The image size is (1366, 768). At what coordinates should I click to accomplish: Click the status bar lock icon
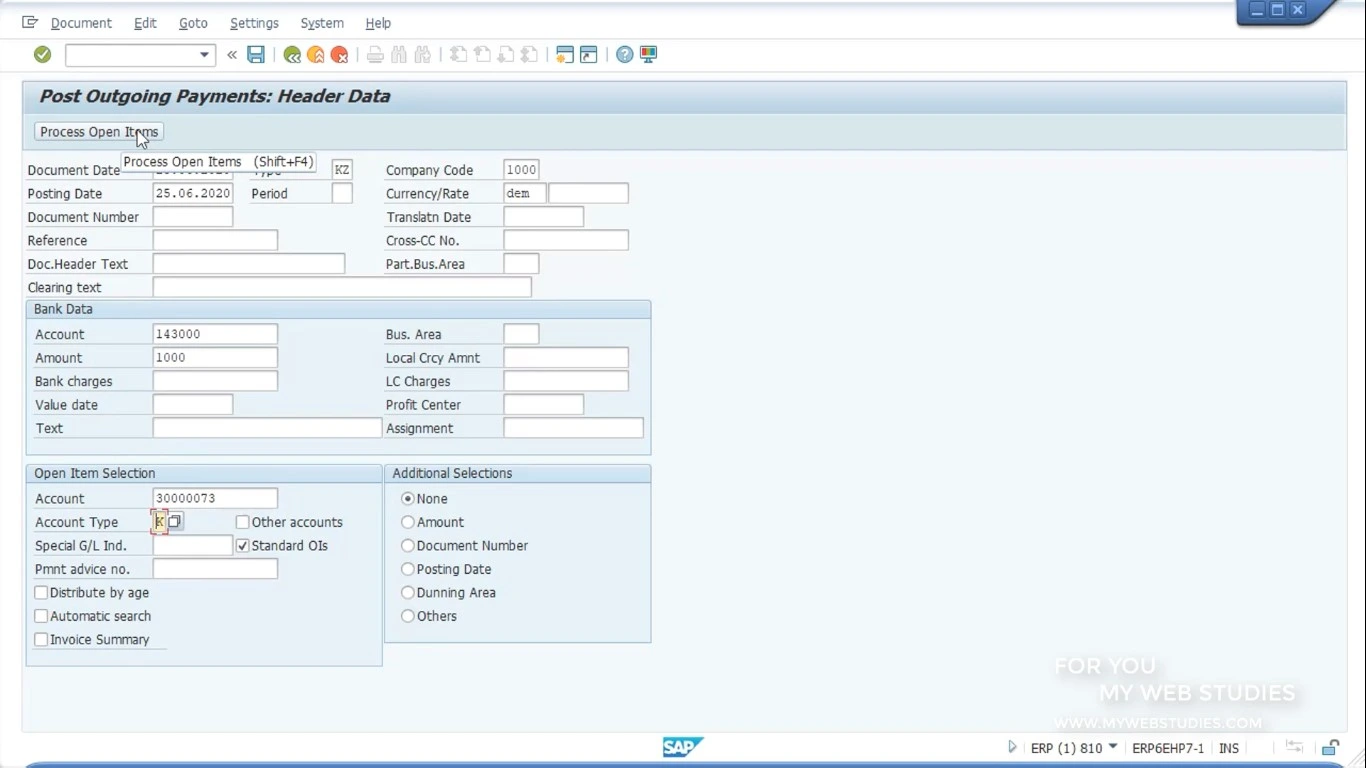pos(1330,748)
